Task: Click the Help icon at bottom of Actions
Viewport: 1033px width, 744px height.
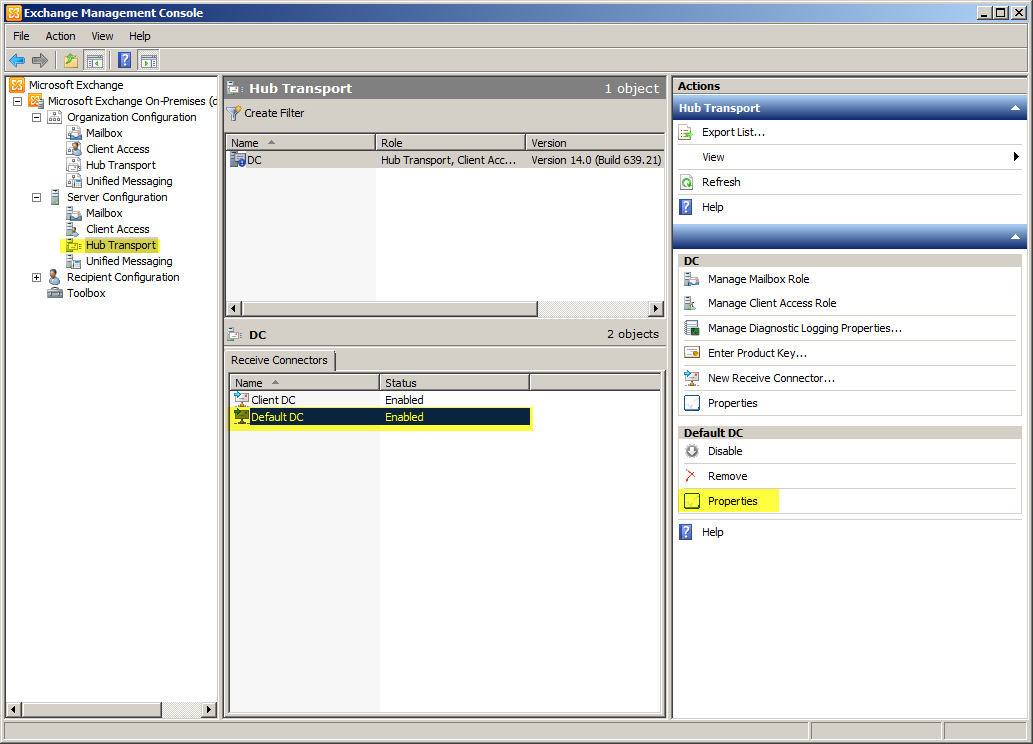Action: (686, 532)
